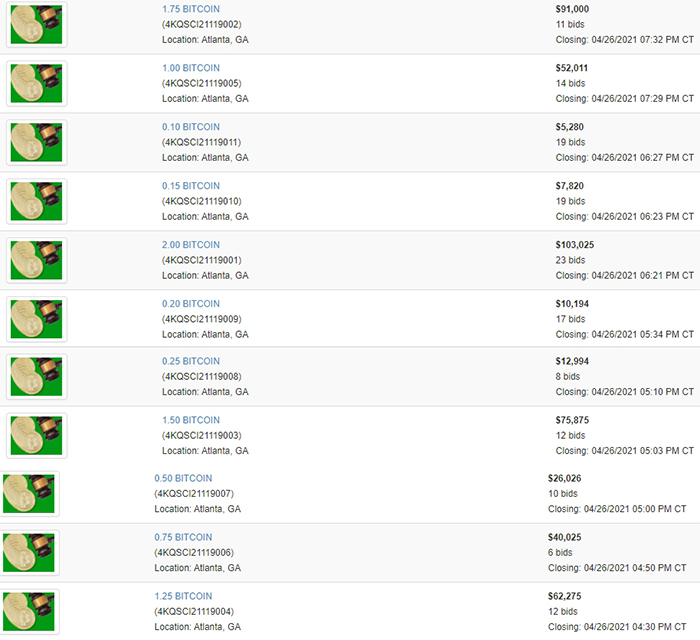Open the 2.00 BITCOIN gavel thumbnail
This screenshot has width=700, height=640.
pos(37,260)
